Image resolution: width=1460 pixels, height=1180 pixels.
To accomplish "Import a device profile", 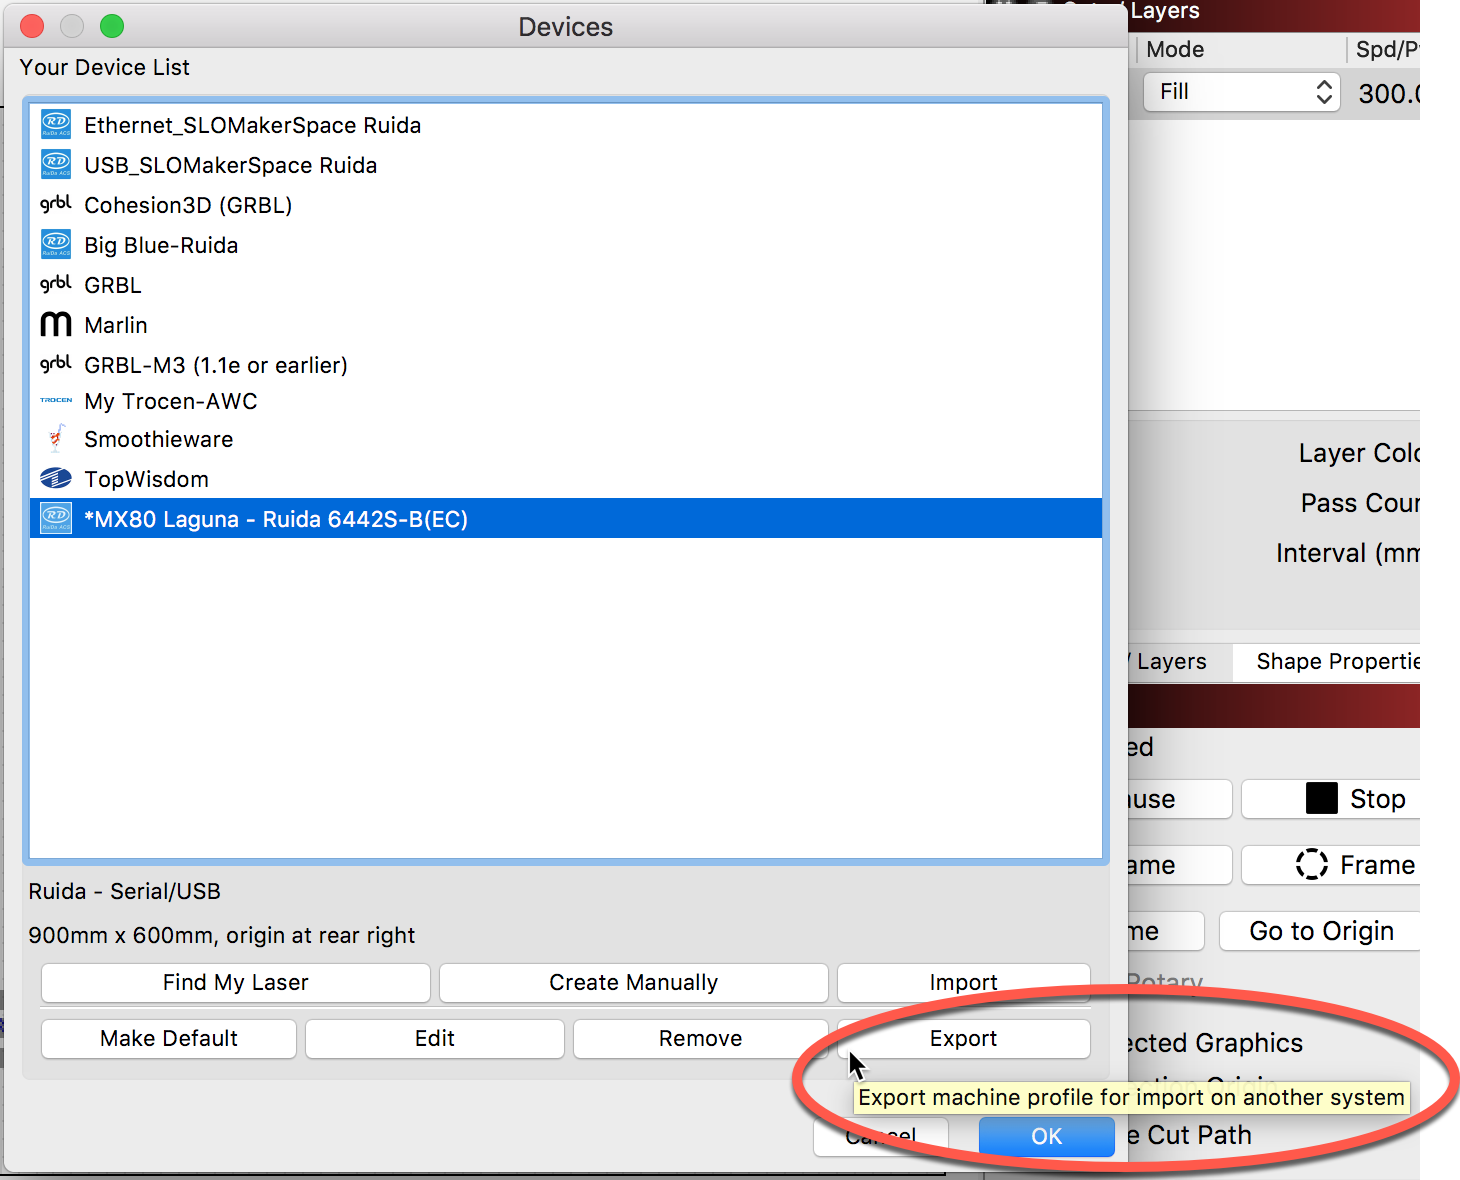I will [x=963, y=982].
